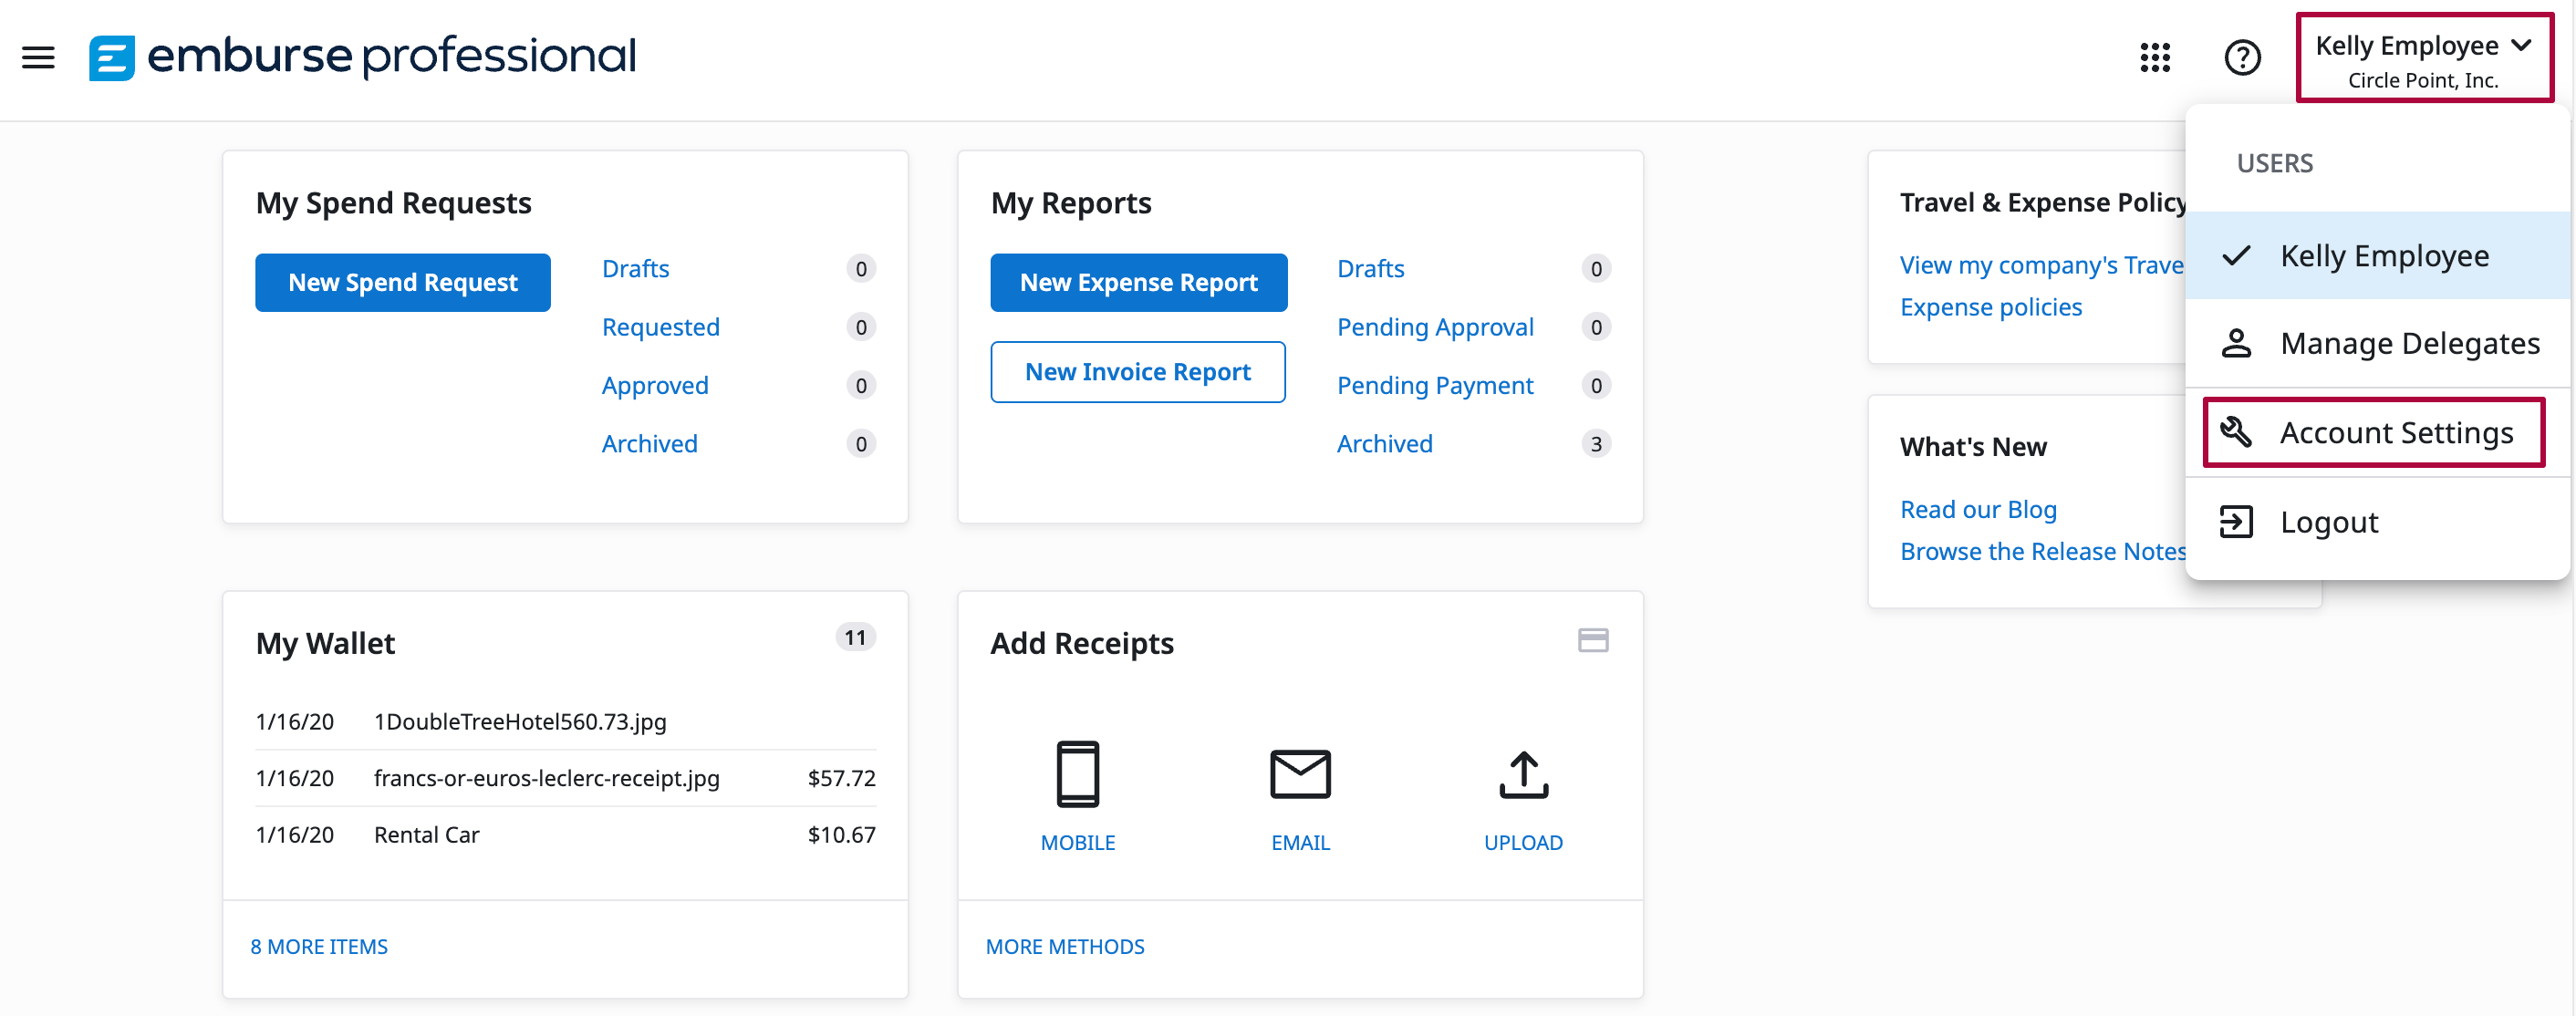2576x1016 pixels.
Task: Click the Email receipt envelope icon
Action: pyautogui.click(x=1299, y=773)
